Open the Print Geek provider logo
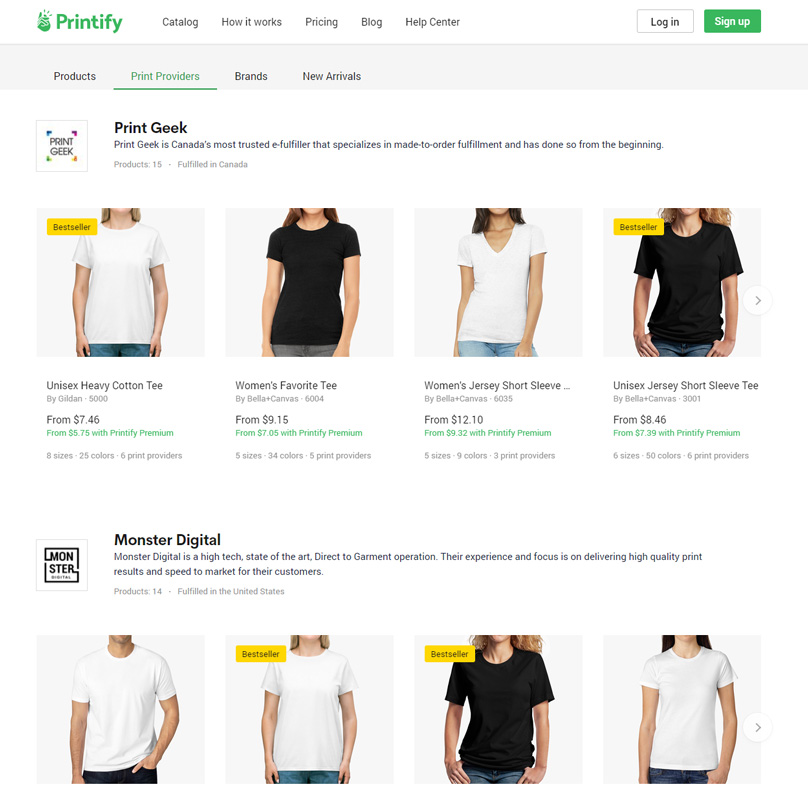This screenshot has width=808, height=799. pyautogui.click(x=62, y=146)
